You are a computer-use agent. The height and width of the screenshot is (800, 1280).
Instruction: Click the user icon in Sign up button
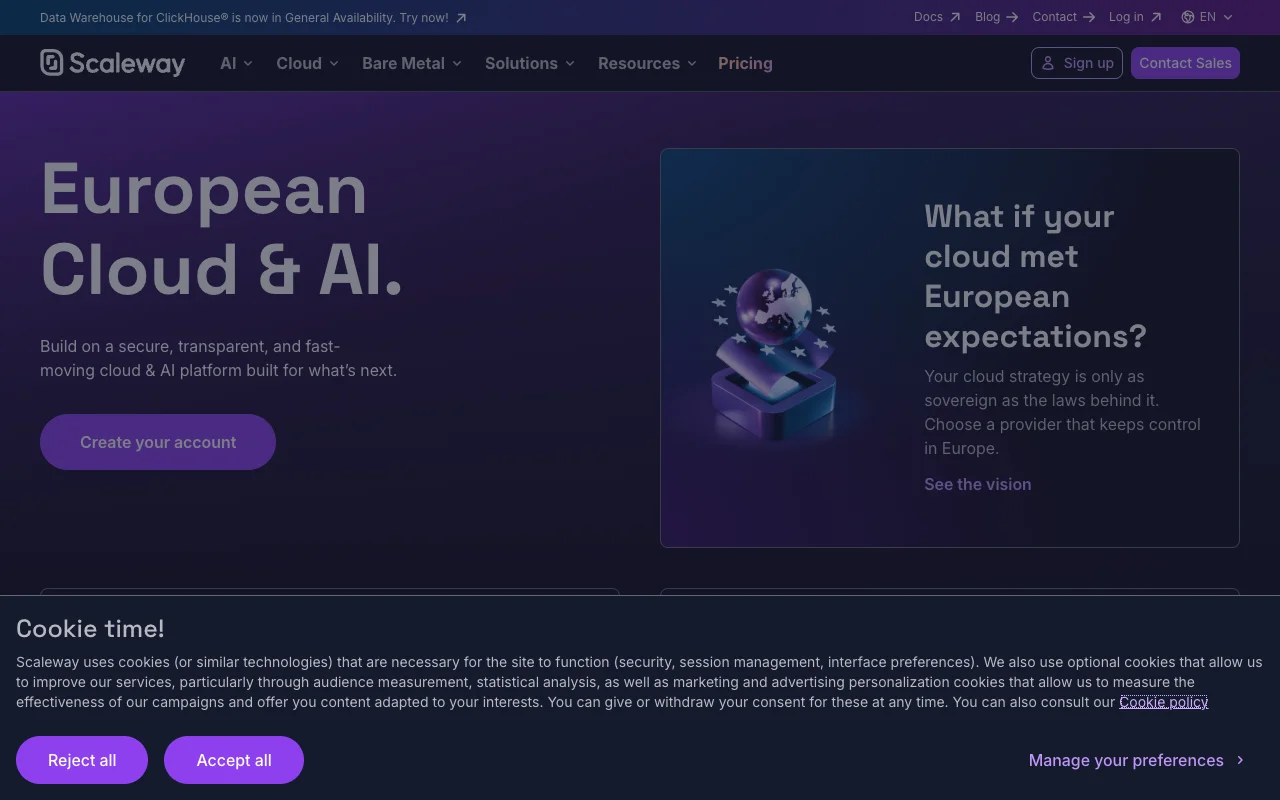pyautogui.click(x=1048, y=63)
